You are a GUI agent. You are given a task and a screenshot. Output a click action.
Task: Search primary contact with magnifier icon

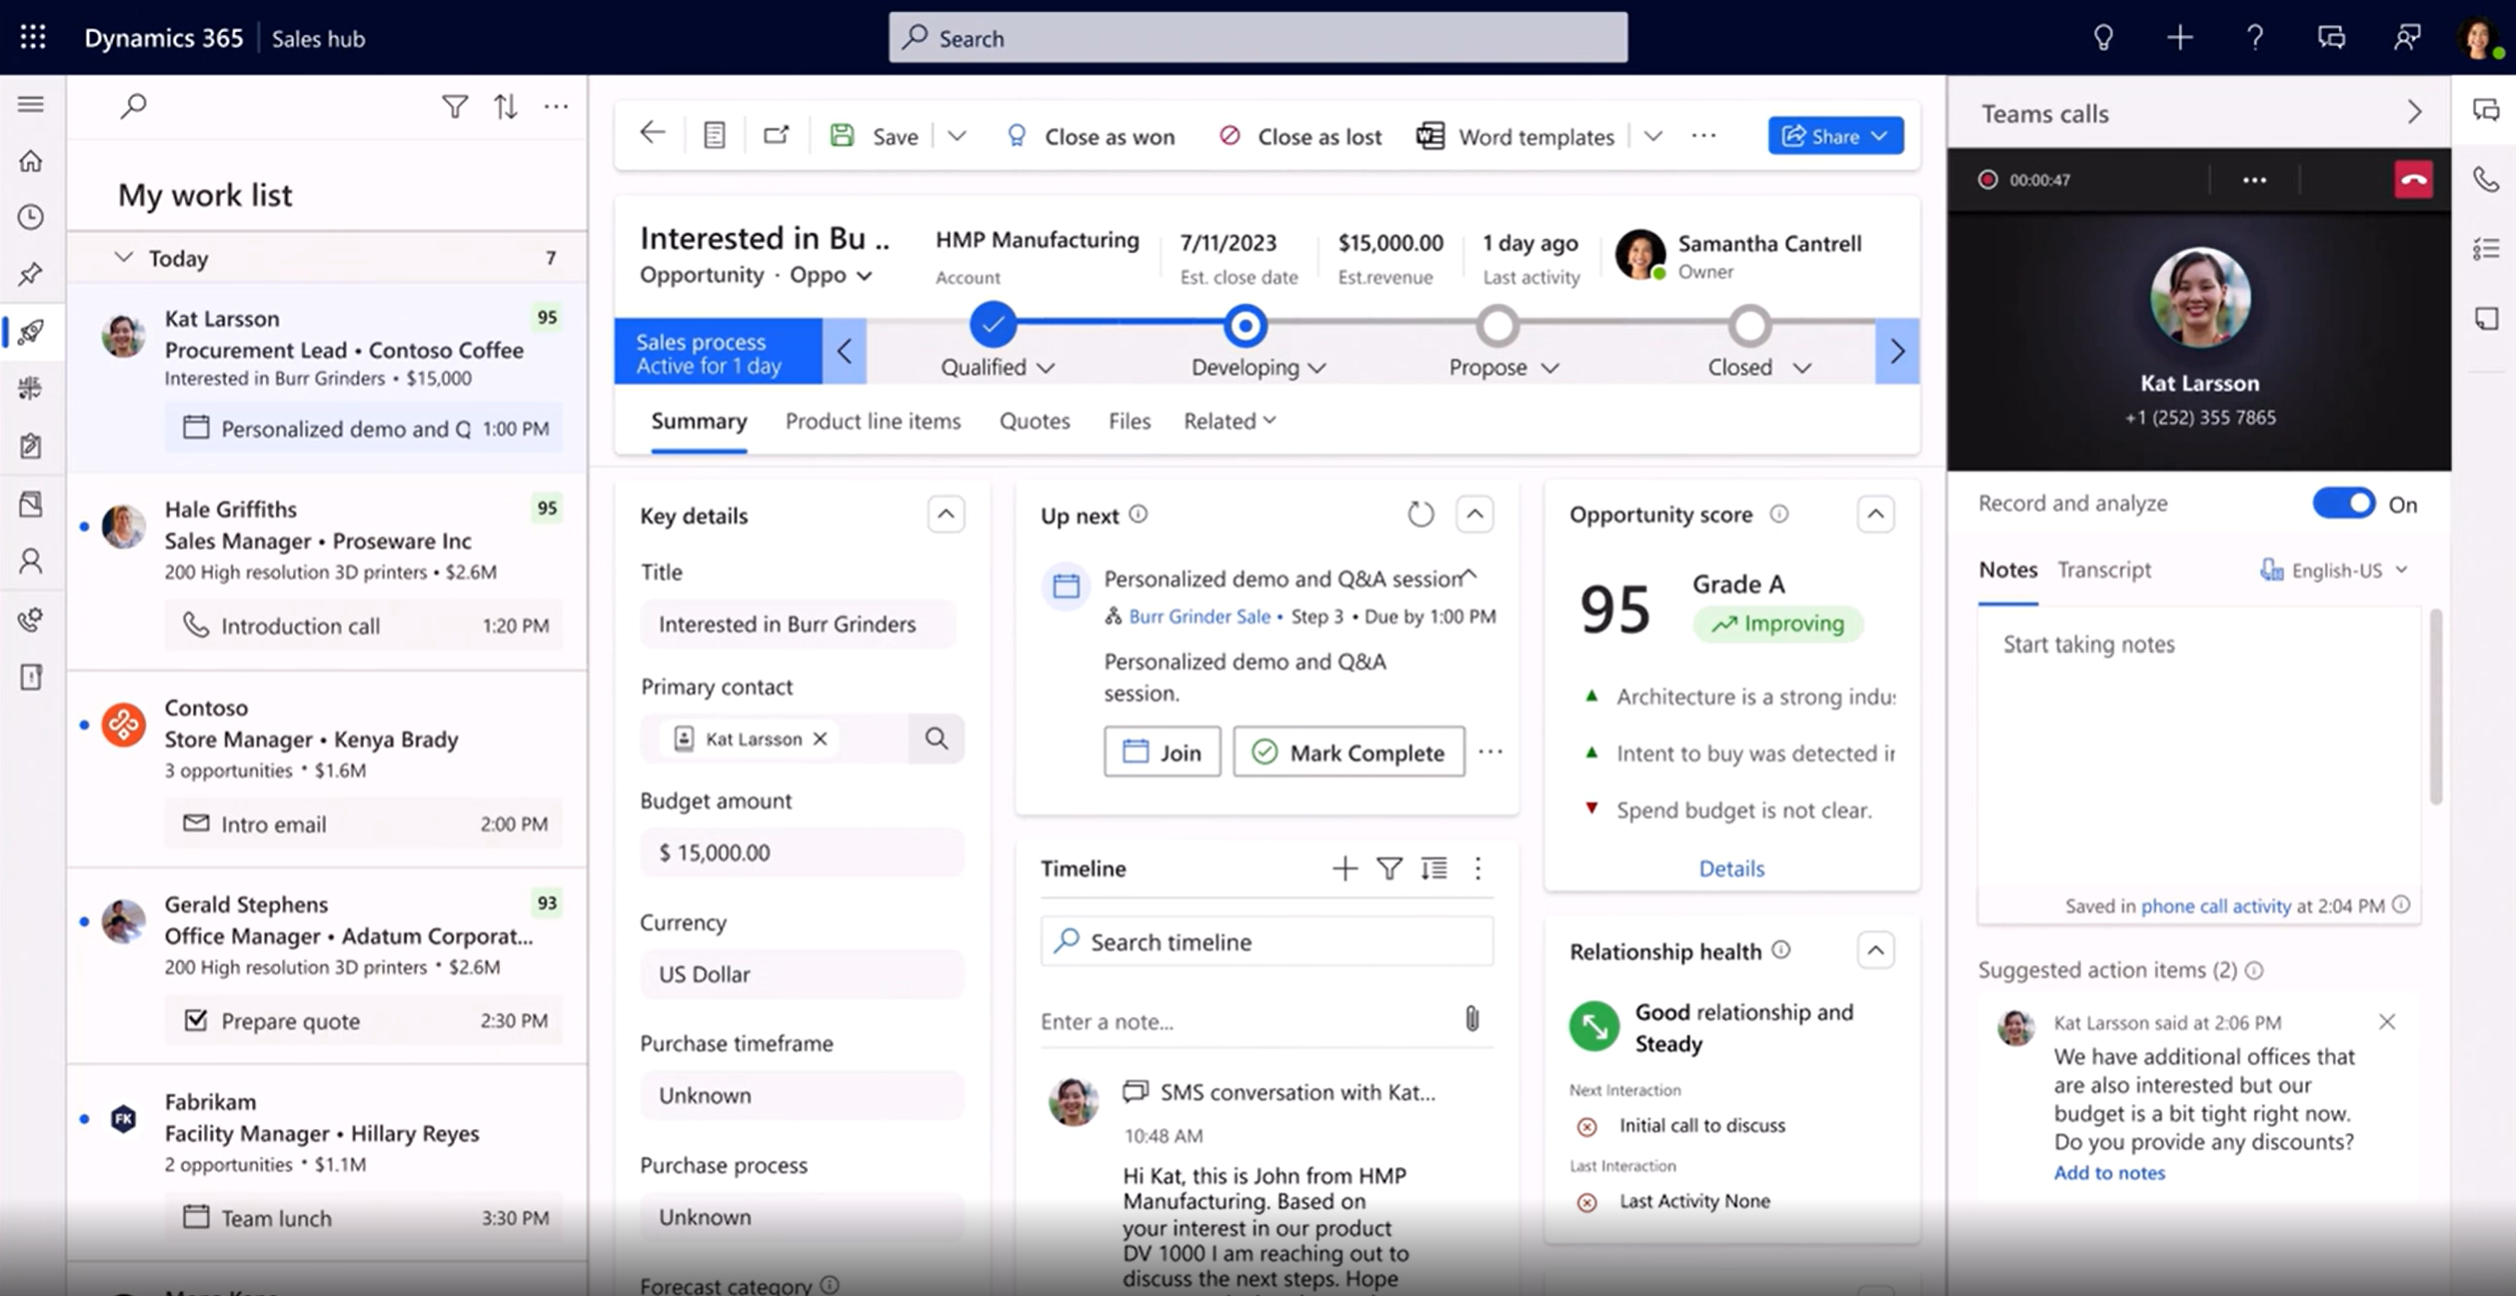(x=936, y=738)
